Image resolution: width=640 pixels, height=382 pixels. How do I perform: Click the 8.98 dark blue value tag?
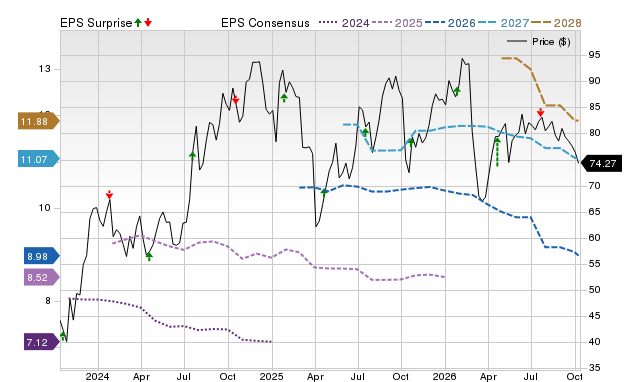tap(42, 256)
